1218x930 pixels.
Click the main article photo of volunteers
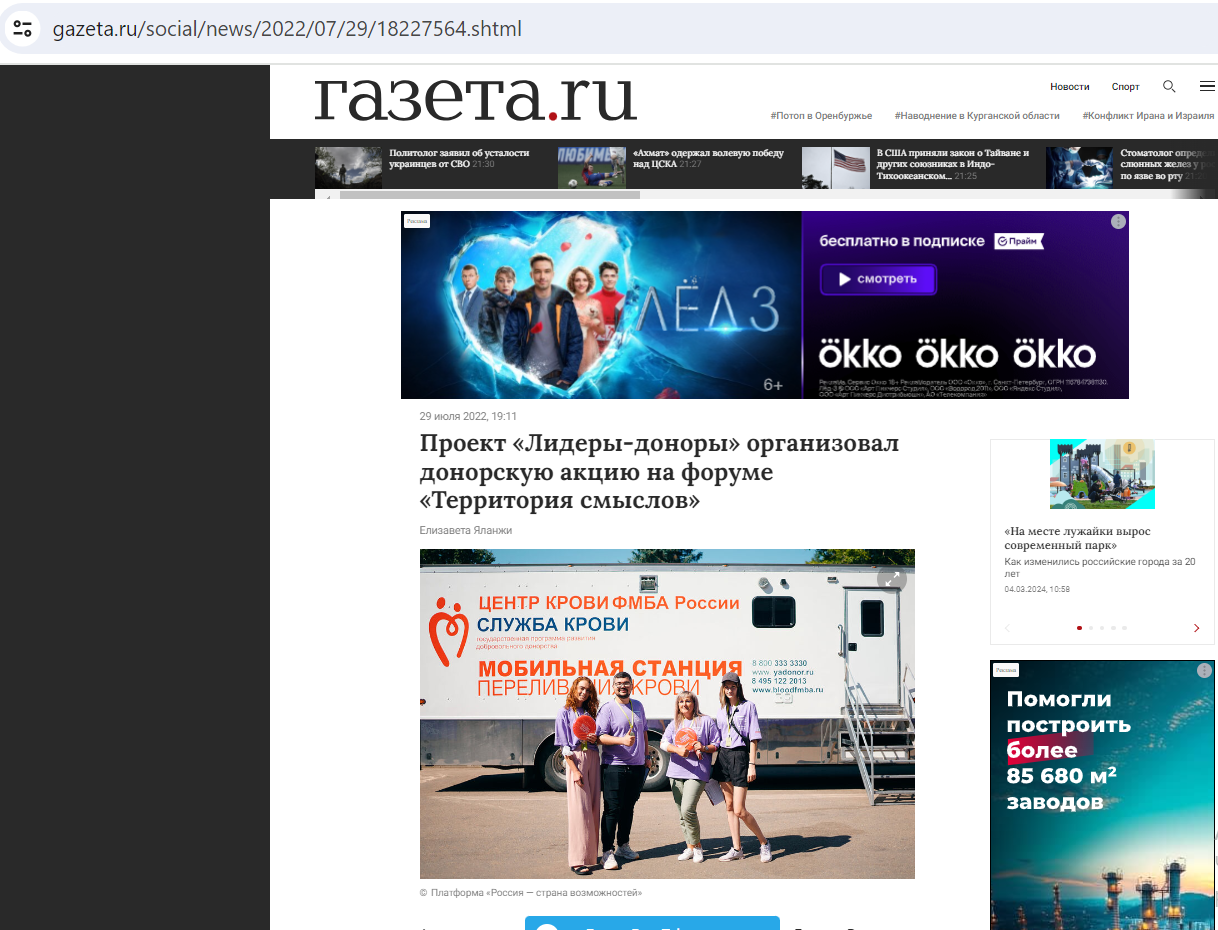pos(667,714)
